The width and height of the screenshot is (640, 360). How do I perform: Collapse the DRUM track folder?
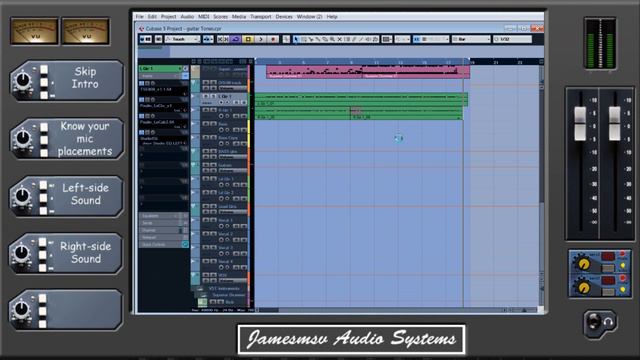(x=193, y=83)
